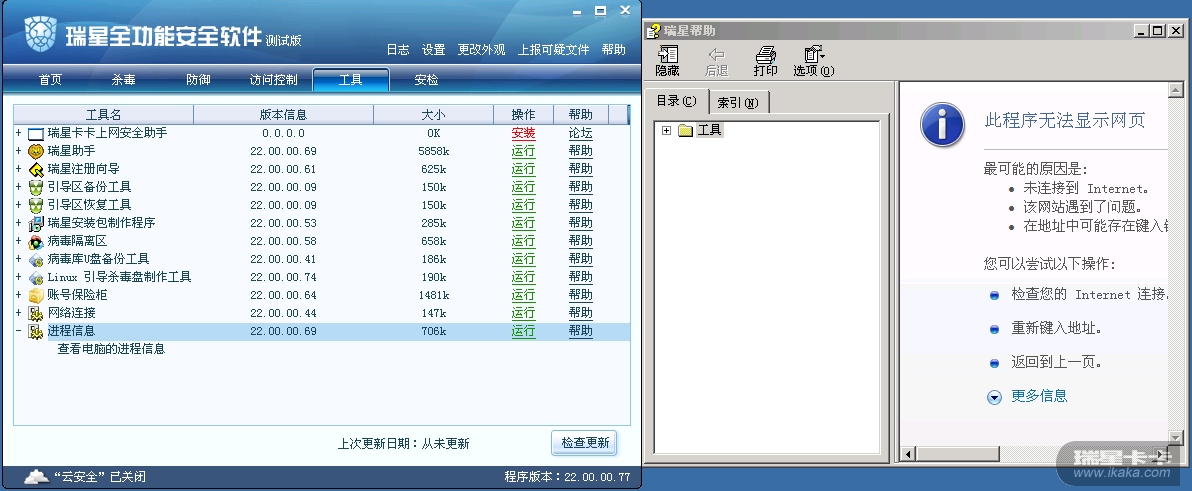1192x491 pixels.
Task: Expand the 病毒隔离区 row
Action: (19, 241)
